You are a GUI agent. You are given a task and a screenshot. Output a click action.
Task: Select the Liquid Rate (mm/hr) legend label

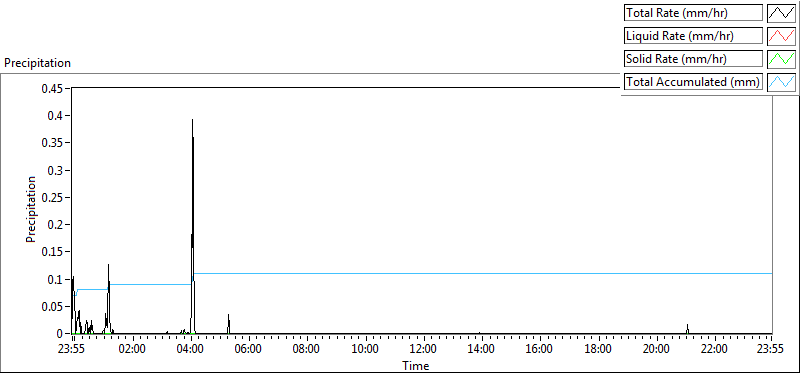pos(693,36)
